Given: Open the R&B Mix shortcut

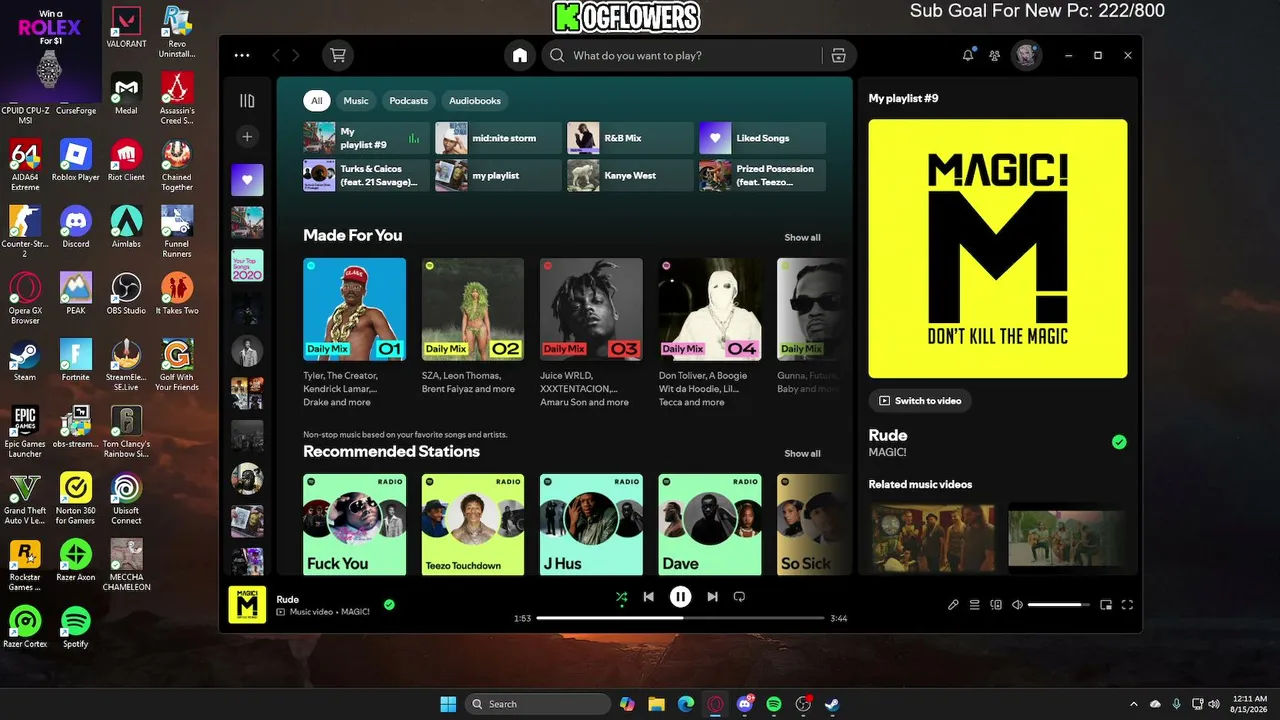Looking at the screenshot, I should pos(630,138).
